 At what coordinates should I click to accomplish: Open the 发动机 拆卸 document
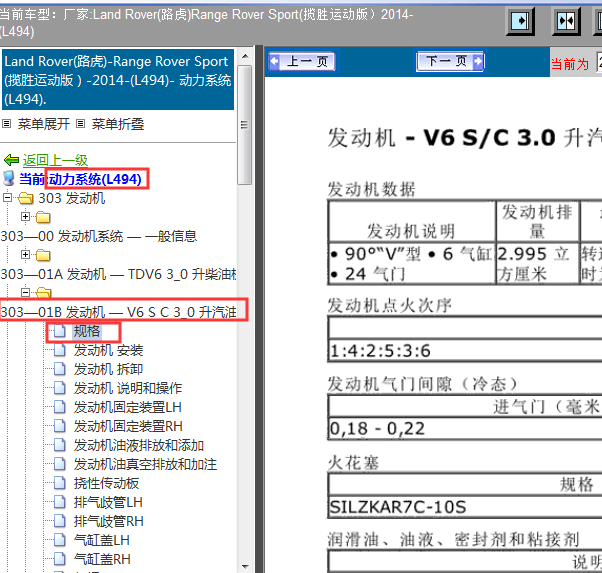(x=108, y=369)
